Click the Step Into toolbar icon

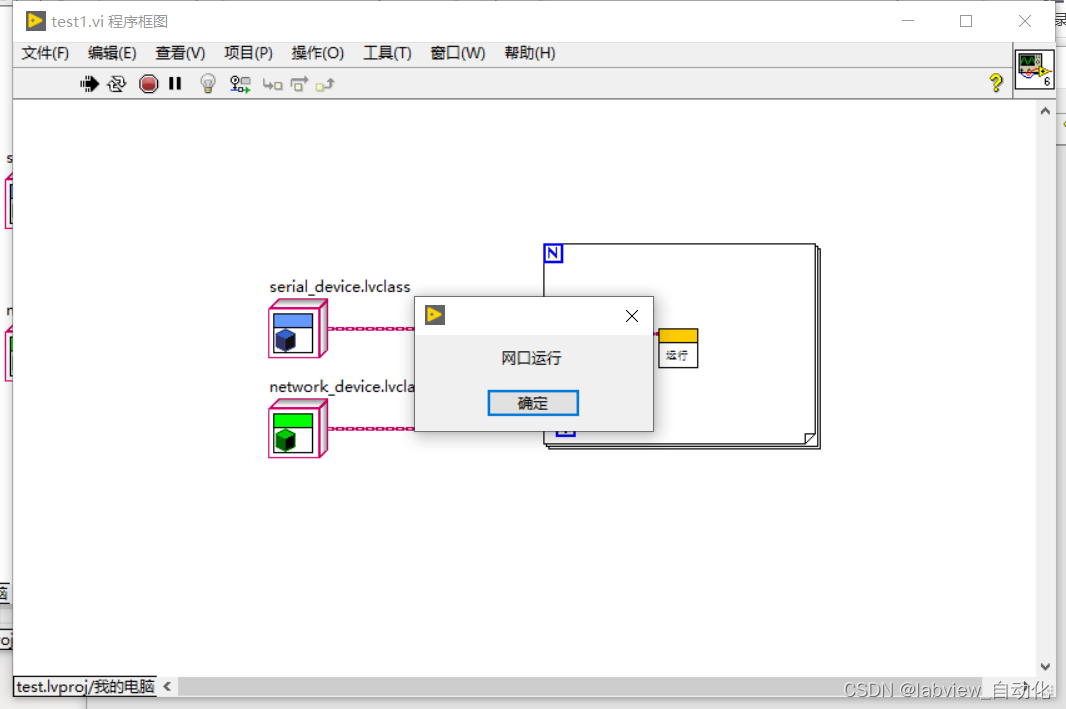point(273,84)
